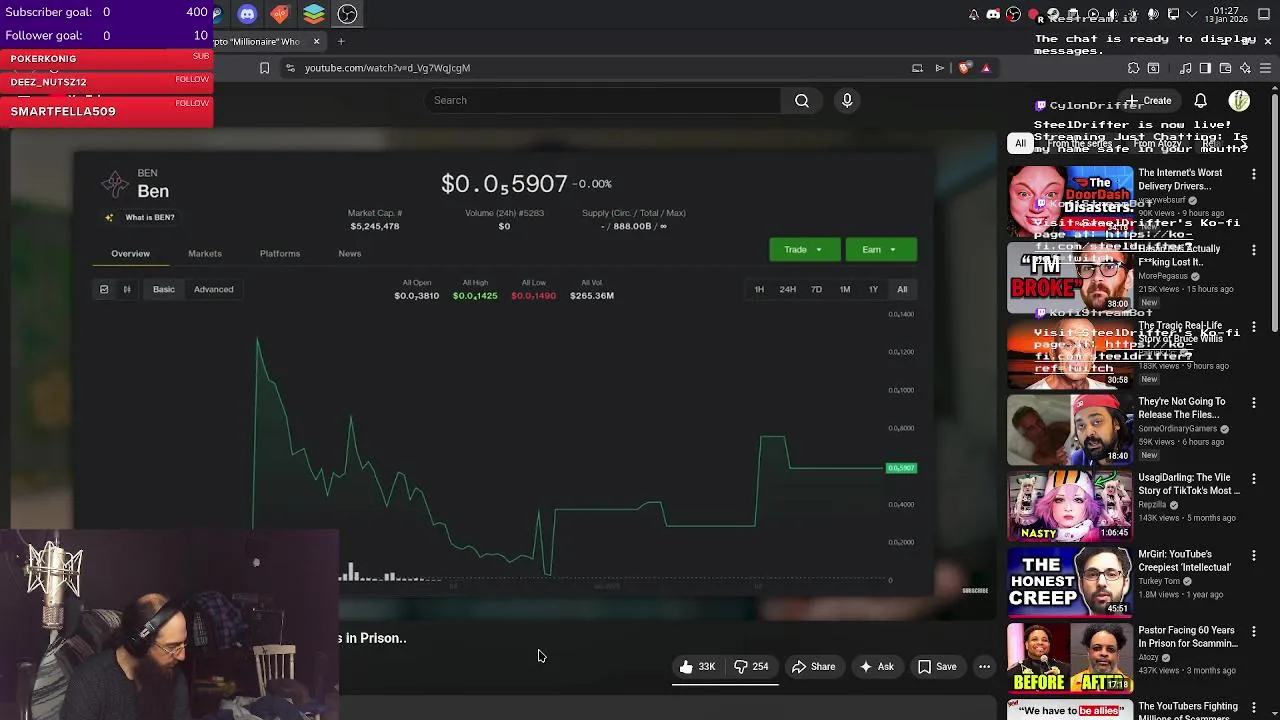The image size is (1280, 720).
Task: Visit the Repzilla channel link
Action: 1152,505
